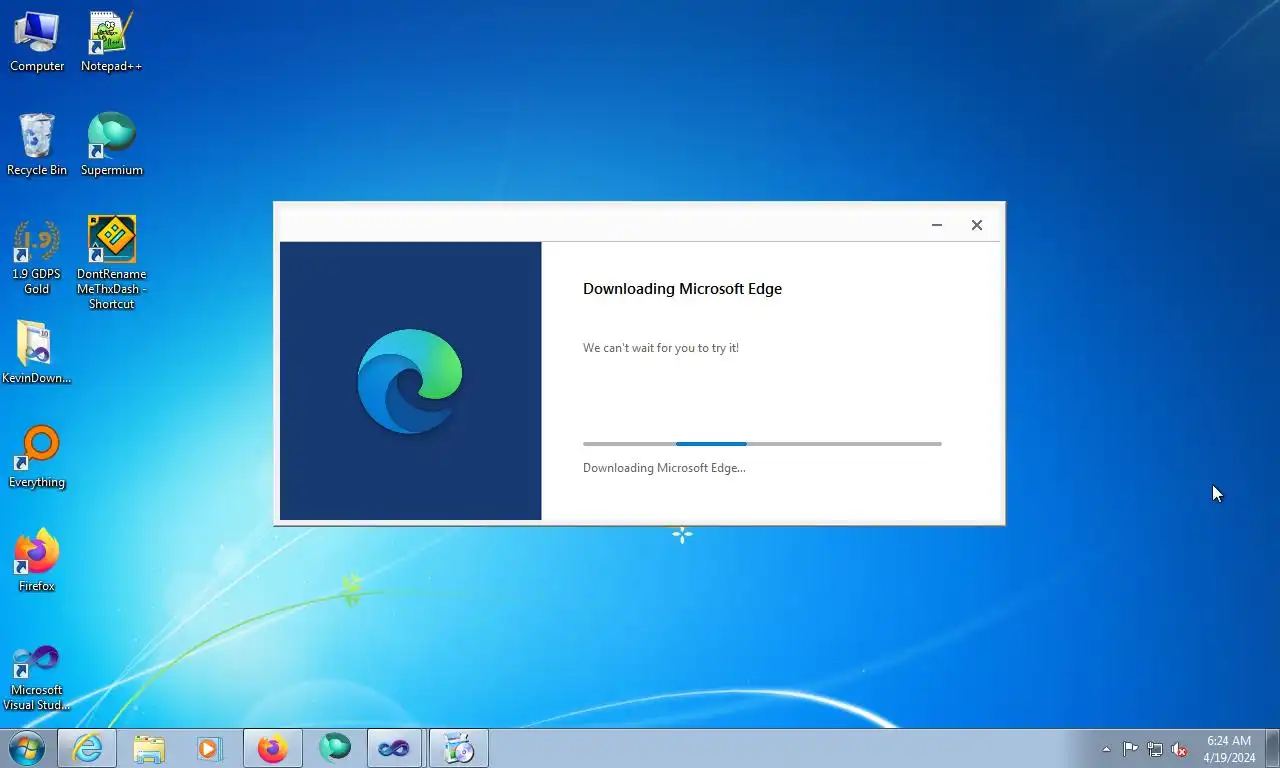Open the network tray icon

[x=1155, y=749]
